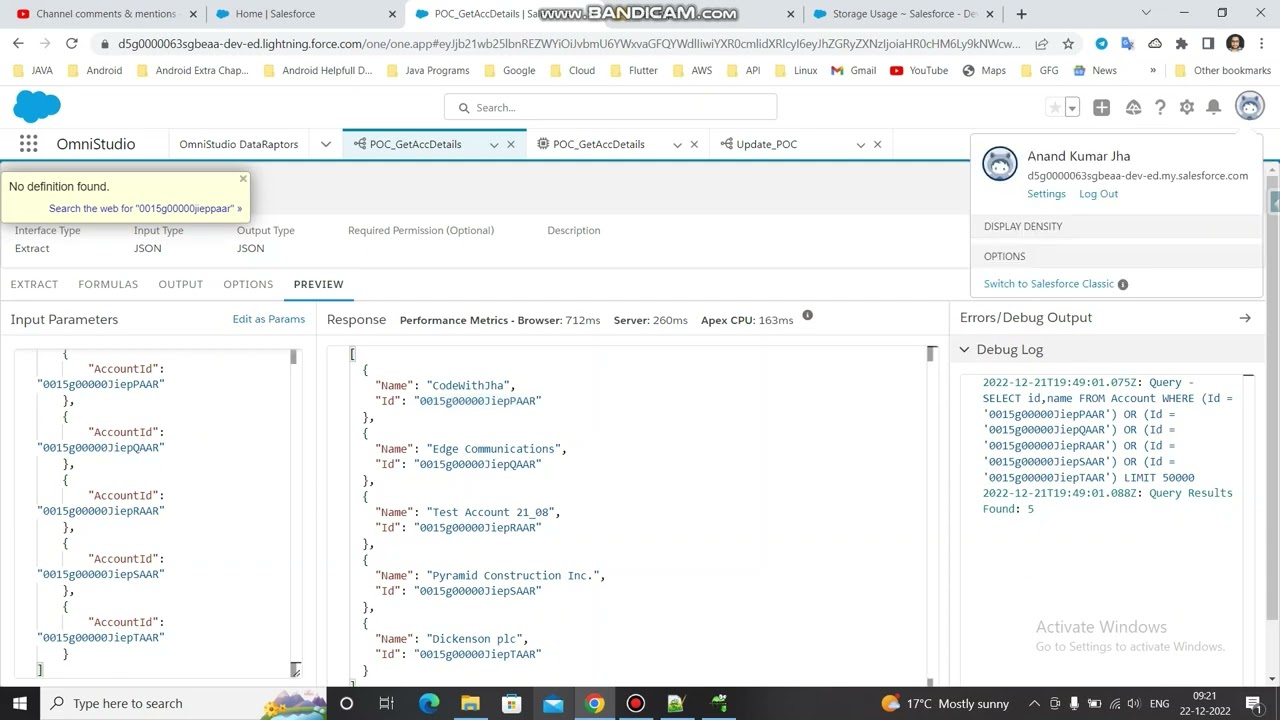Close the second POC_GetAccDetails tab
1280x720 pixels.
coord(694,144)
